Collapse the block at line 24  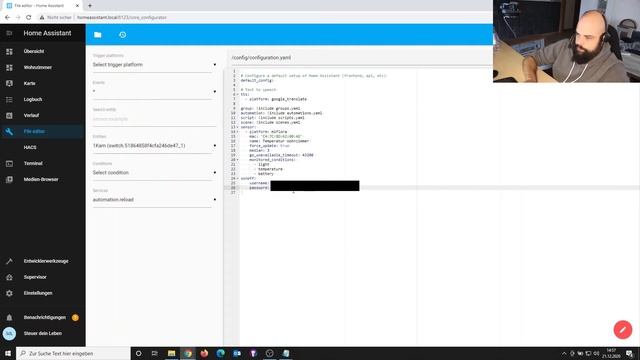coord(238,178)
